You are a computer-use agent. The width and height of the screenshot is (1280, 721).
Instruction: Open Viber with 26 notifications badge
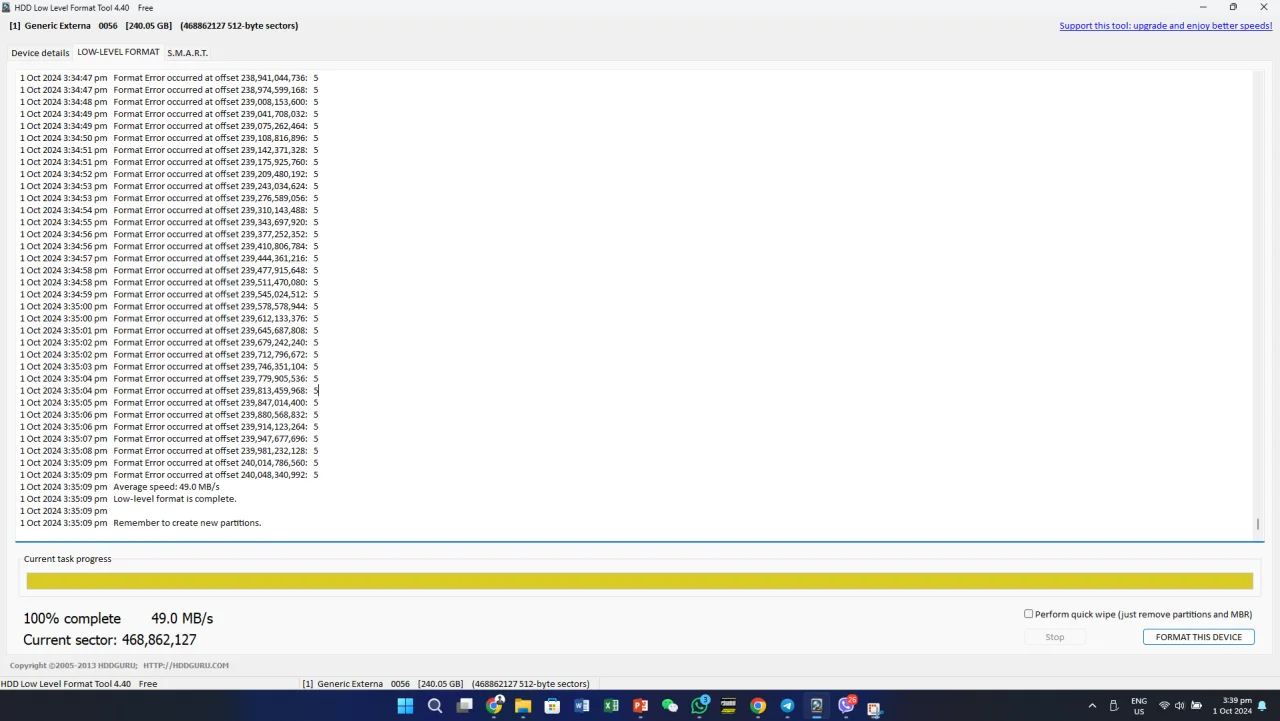(x=847, y=705)
